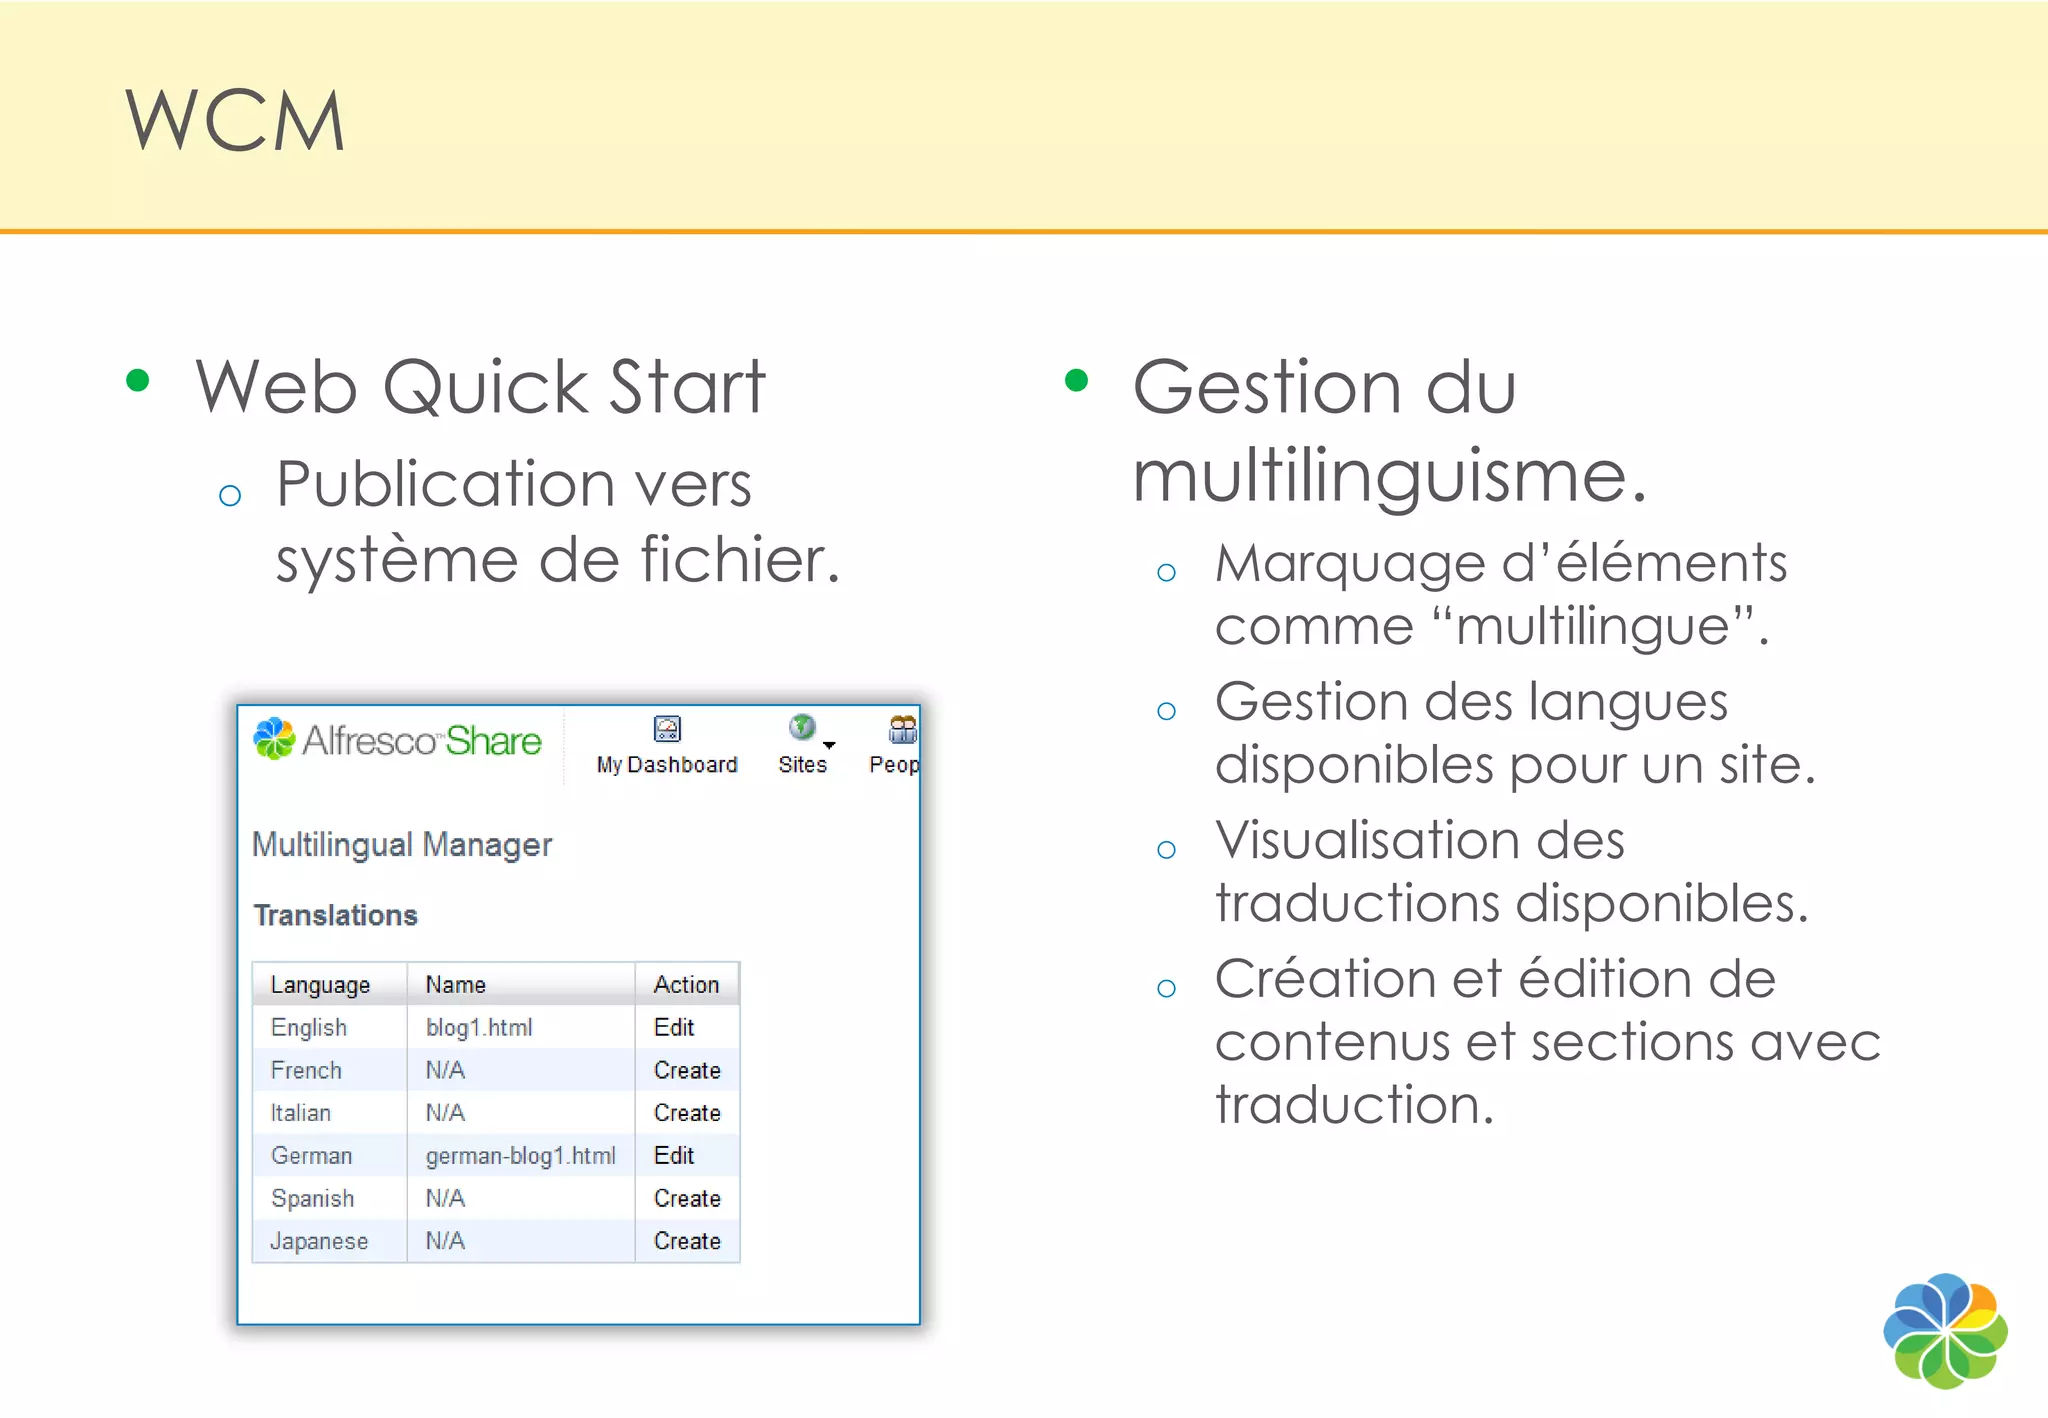Screen dimensions: 2048x1418
Task: Click the Action column header
Action: tap(687, 984)
